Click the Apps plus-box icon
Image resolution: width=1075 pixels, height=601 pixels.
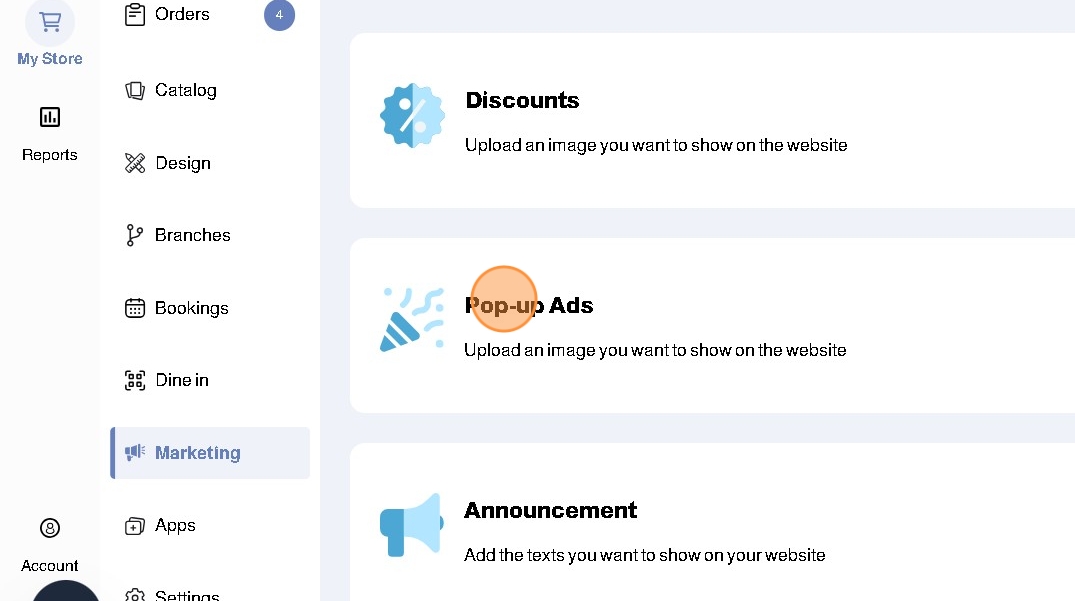click(135, 526)
